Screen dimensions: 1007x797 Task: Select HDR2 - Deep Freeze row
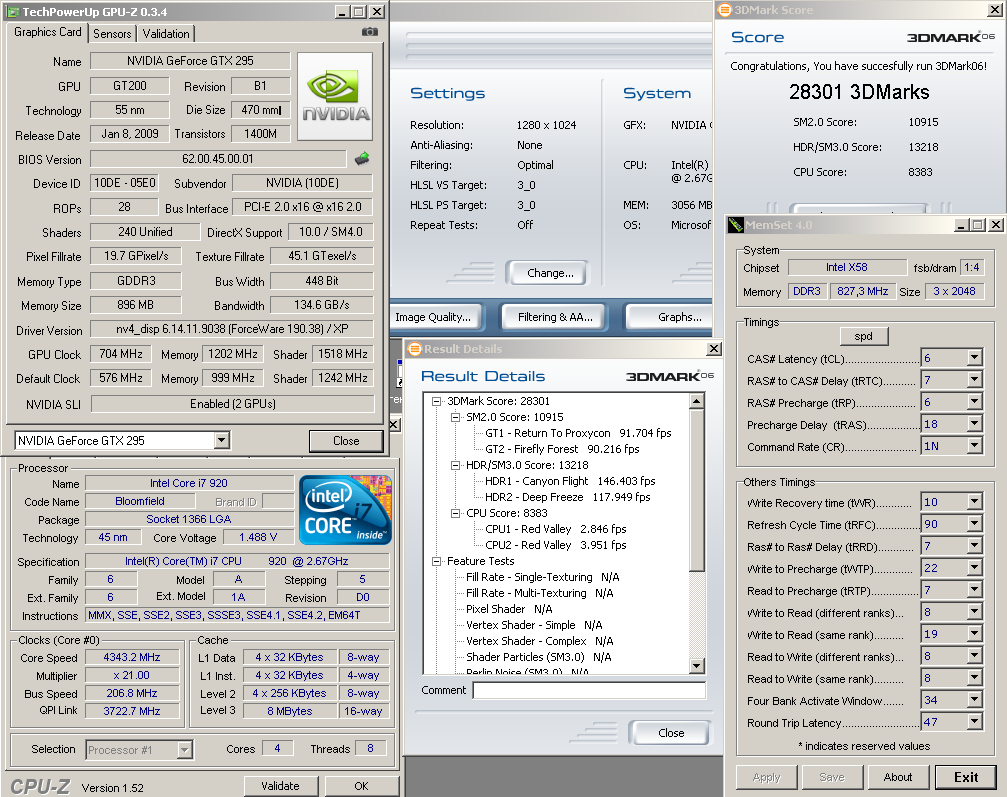coord(567,497)
